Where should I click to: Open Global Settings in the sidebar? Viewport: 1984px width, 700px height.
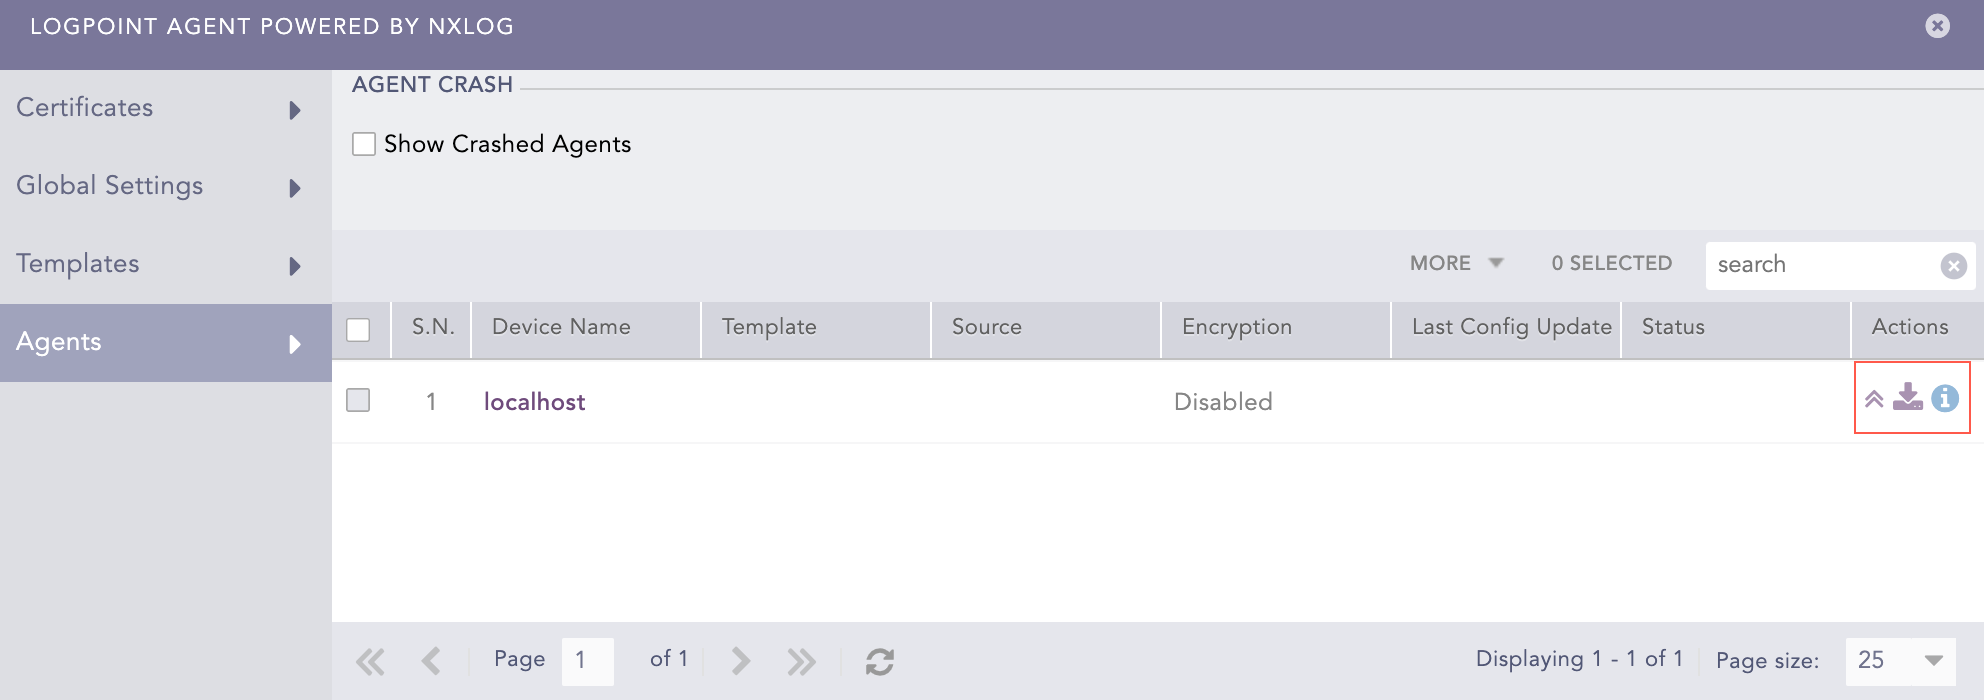[160, 186]
